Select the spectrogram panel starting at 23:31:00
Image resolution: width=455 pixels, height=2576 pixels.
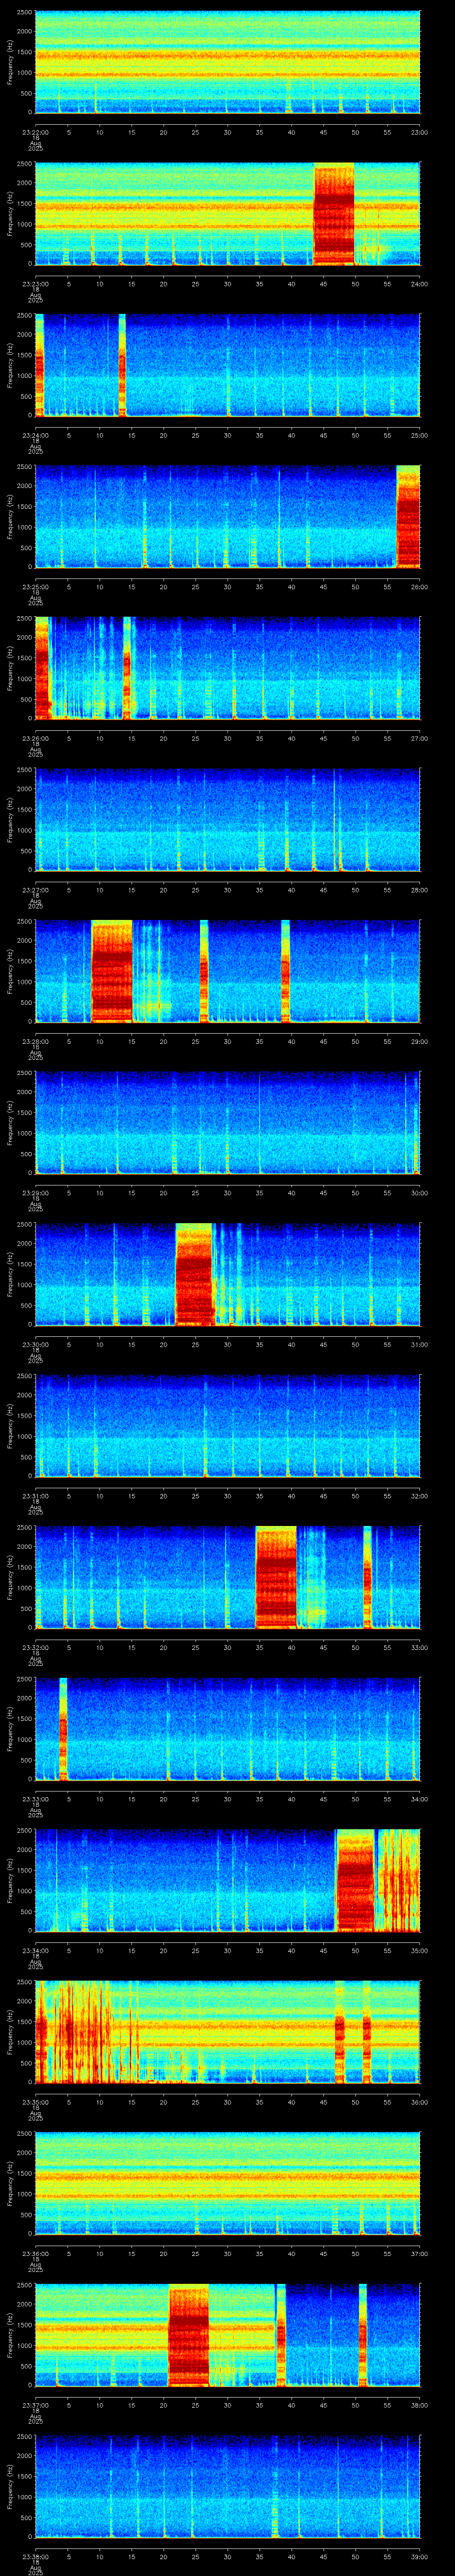[x=227, y=1427]
